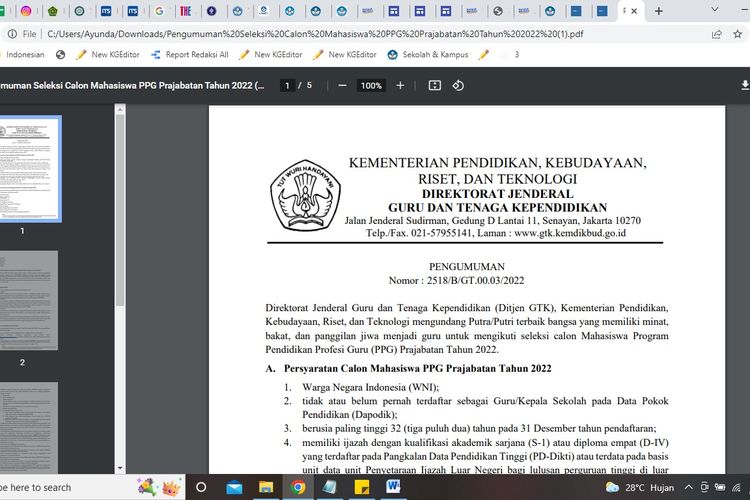Zoom out the PDF with minus button
The width and height of the screenshot is (750, 500).
(x=342, y=86)
